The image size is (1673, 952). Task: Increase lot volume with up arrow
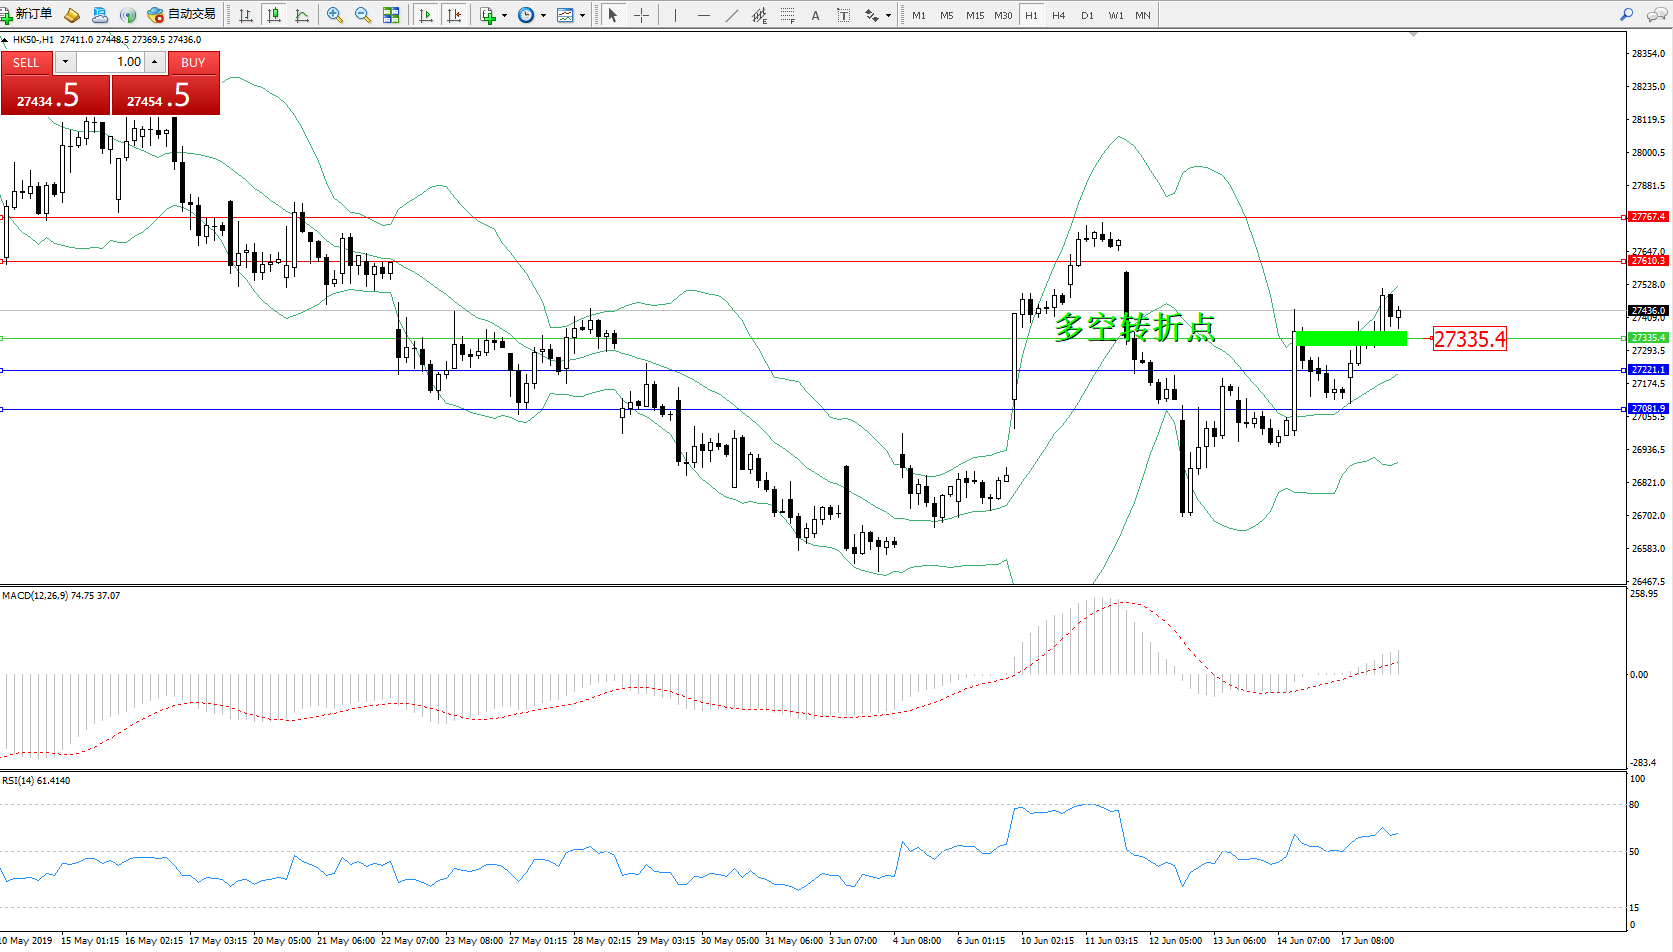point(154,62)
